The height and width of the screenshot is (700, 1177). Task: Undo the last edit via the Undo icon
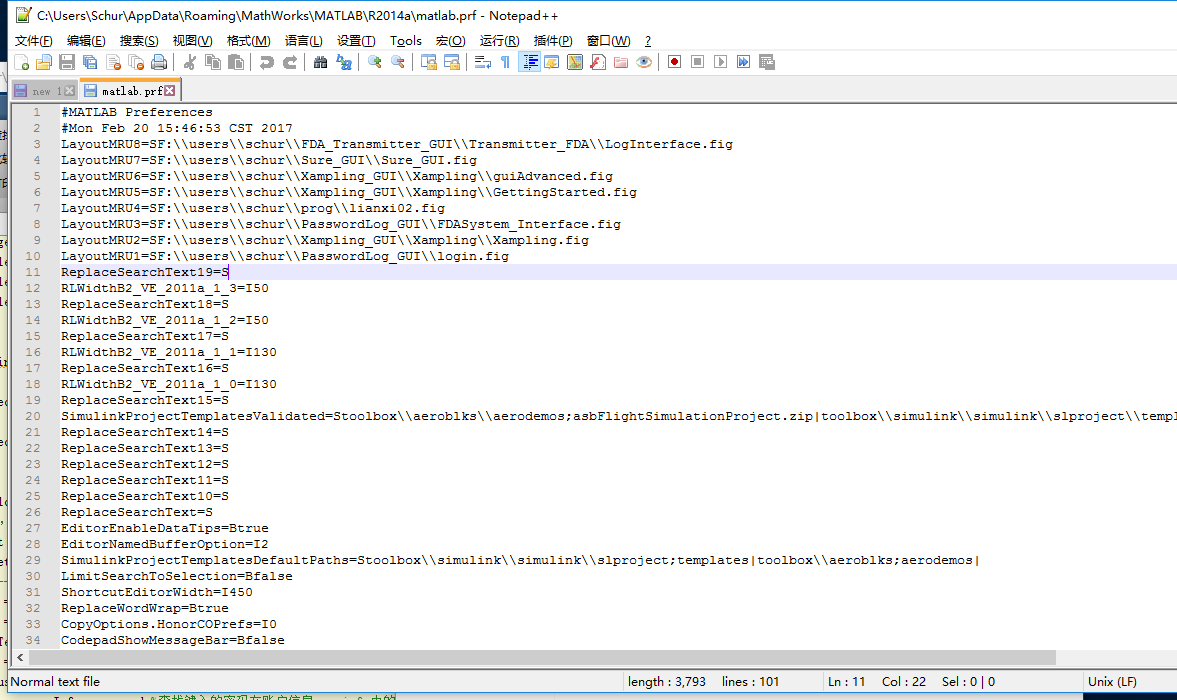click(x=264, y=61)
